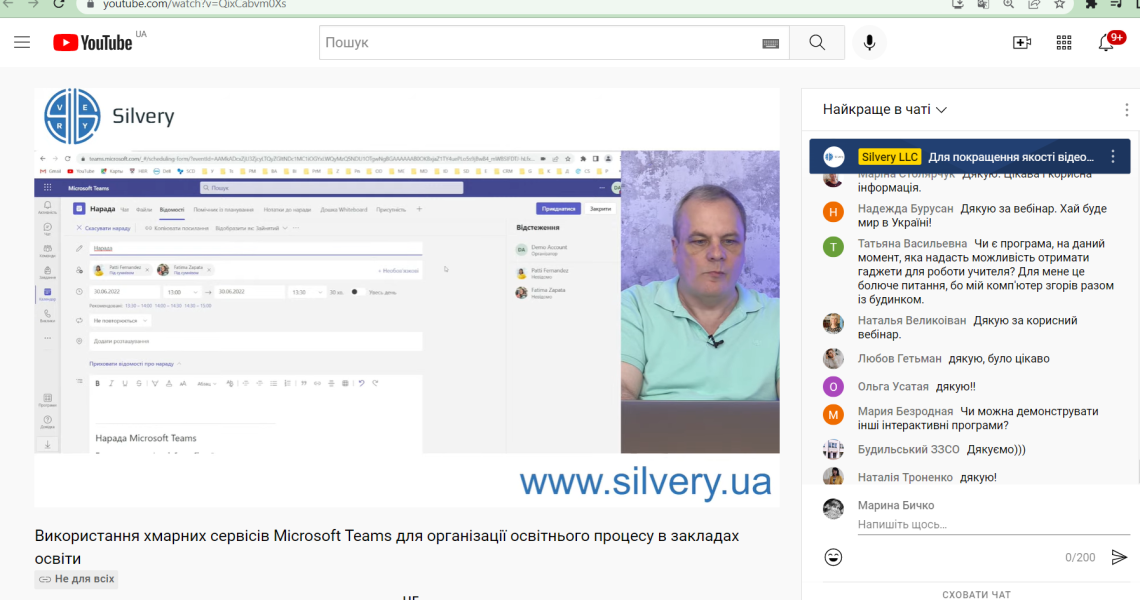1140x600 pixels.
Task: Select author name "Будильський ЗЗСО"
Action: pyautogui.click(x=909, y=449)
